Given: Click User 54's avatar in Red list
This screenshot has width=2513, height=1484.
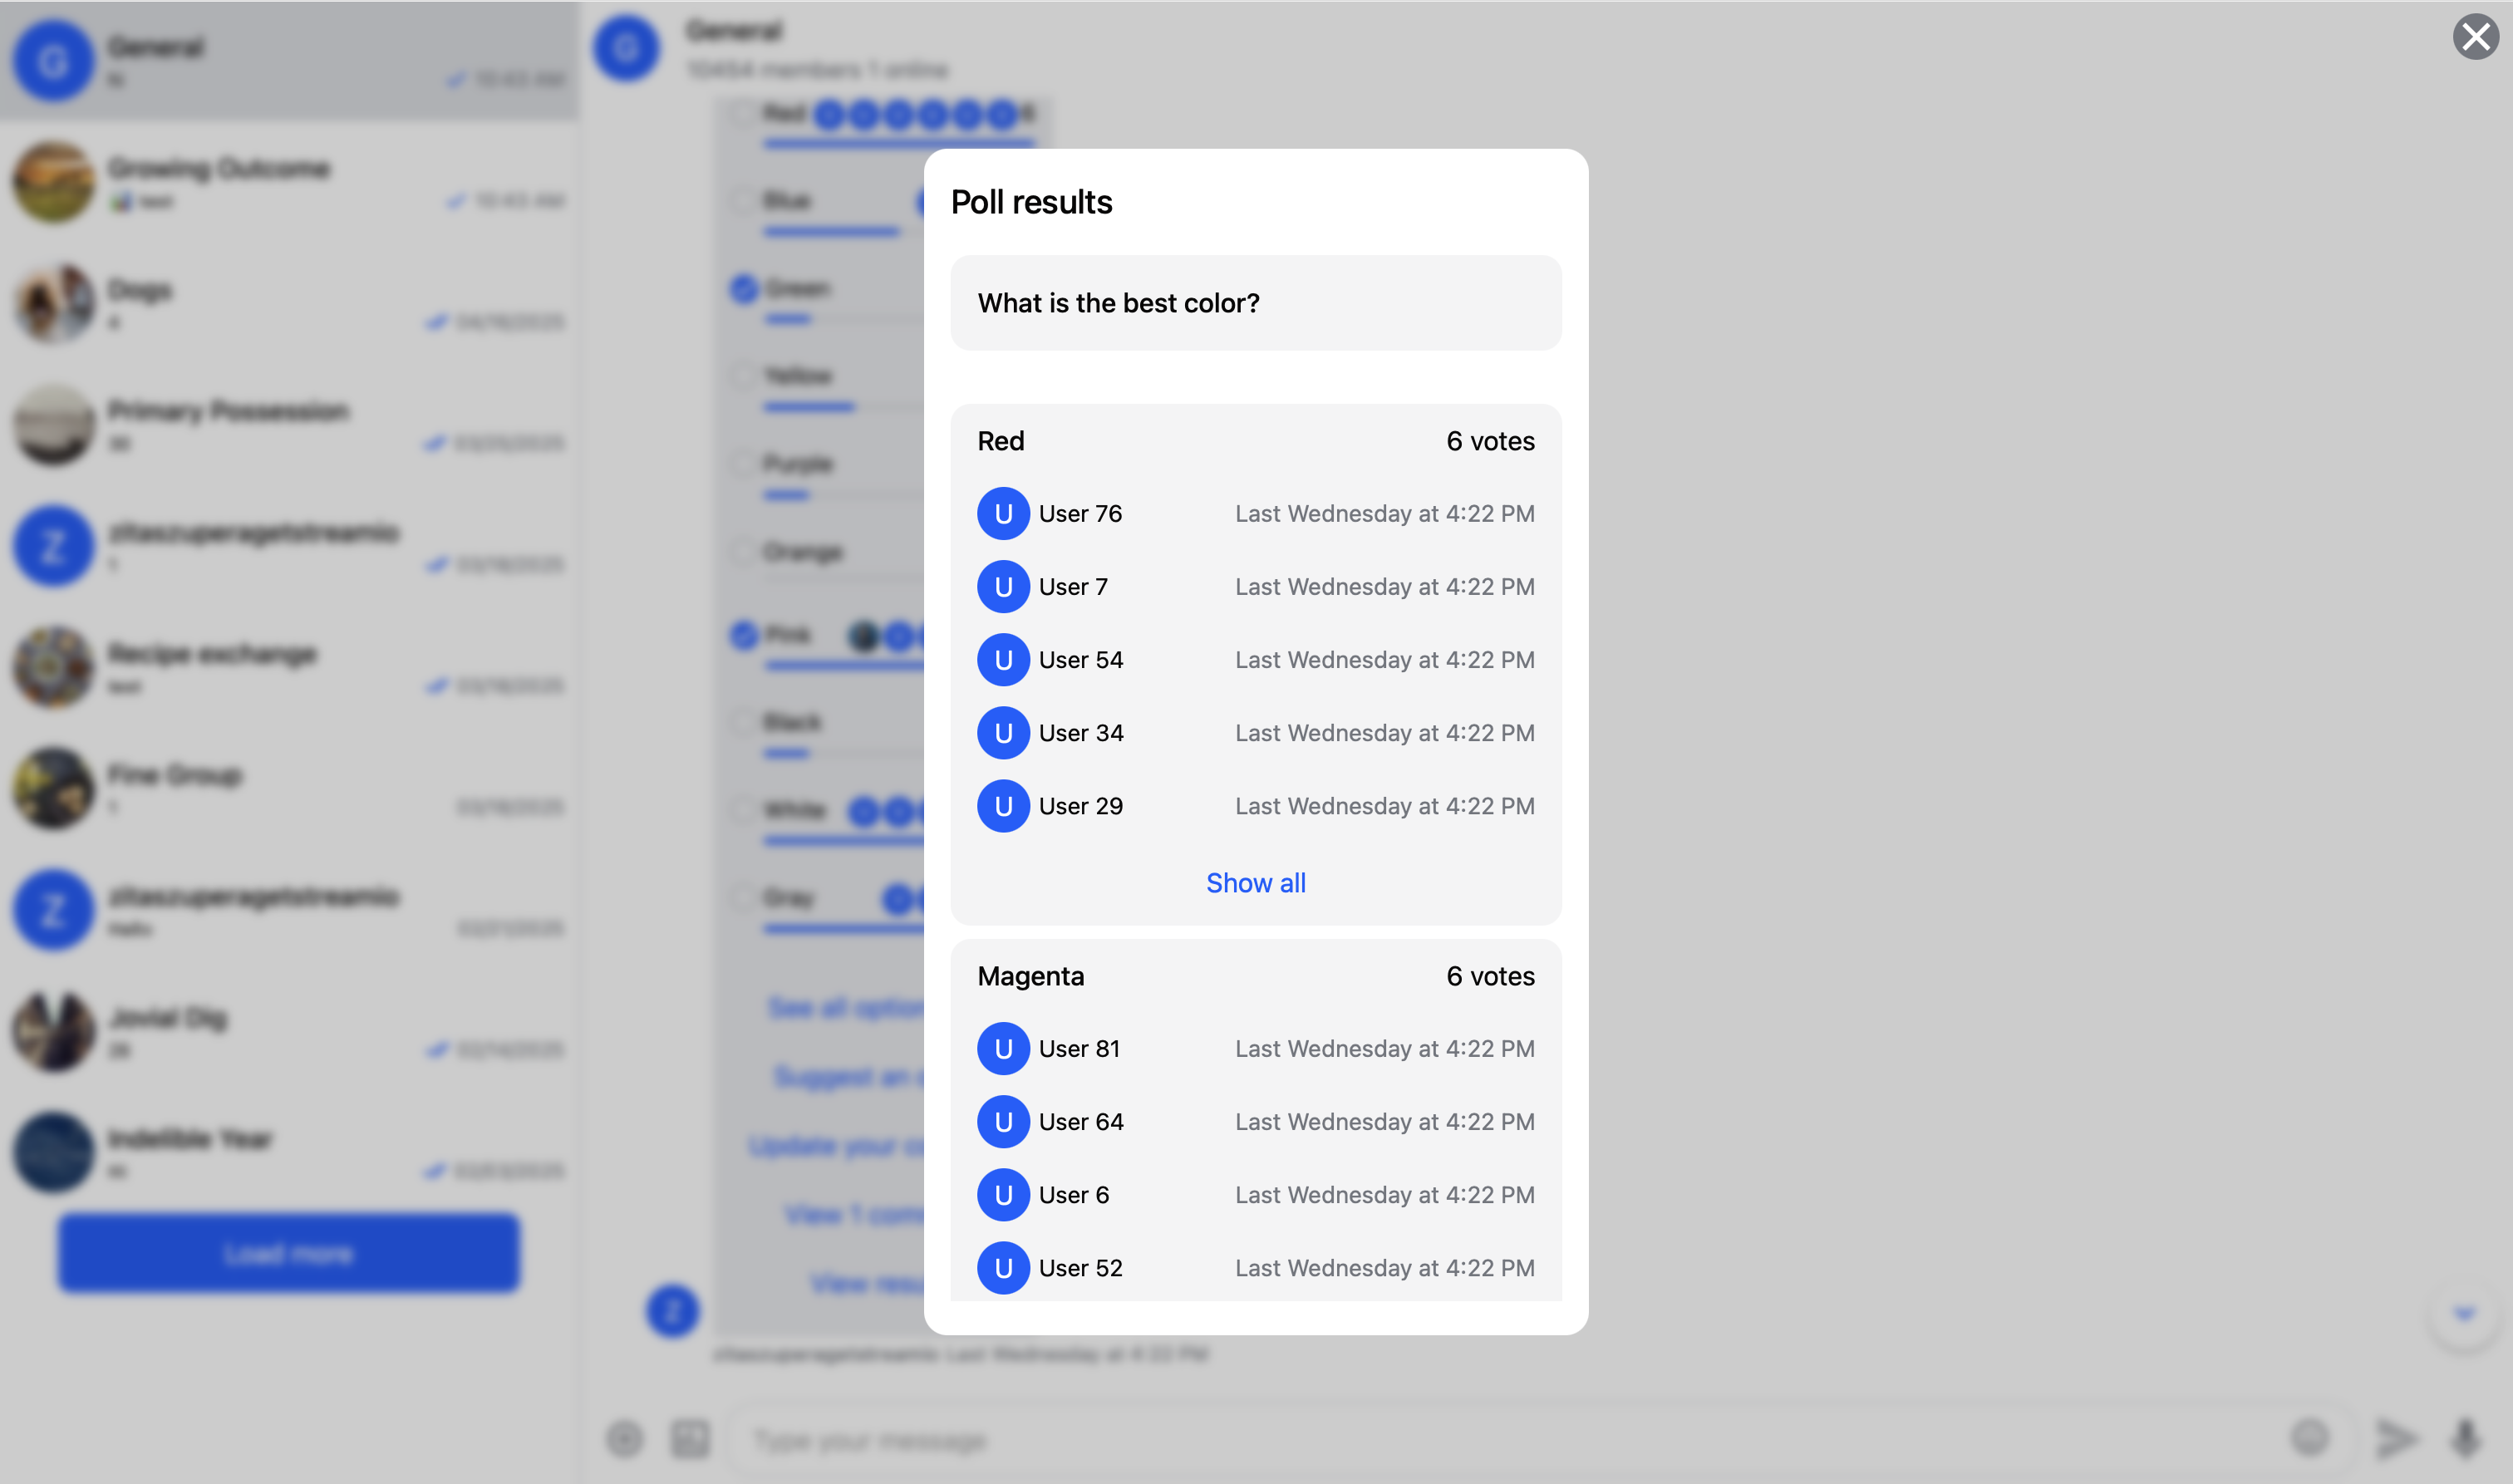Looking at the screenshot, I should pyautogui.click(x=1003, y=659).
